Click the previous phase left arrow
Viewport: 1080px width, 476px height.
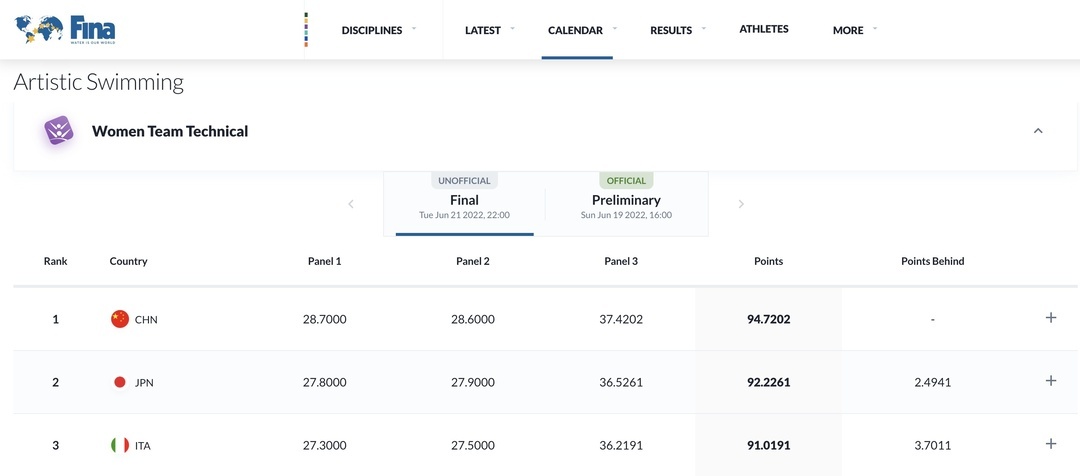click(351, 204)
